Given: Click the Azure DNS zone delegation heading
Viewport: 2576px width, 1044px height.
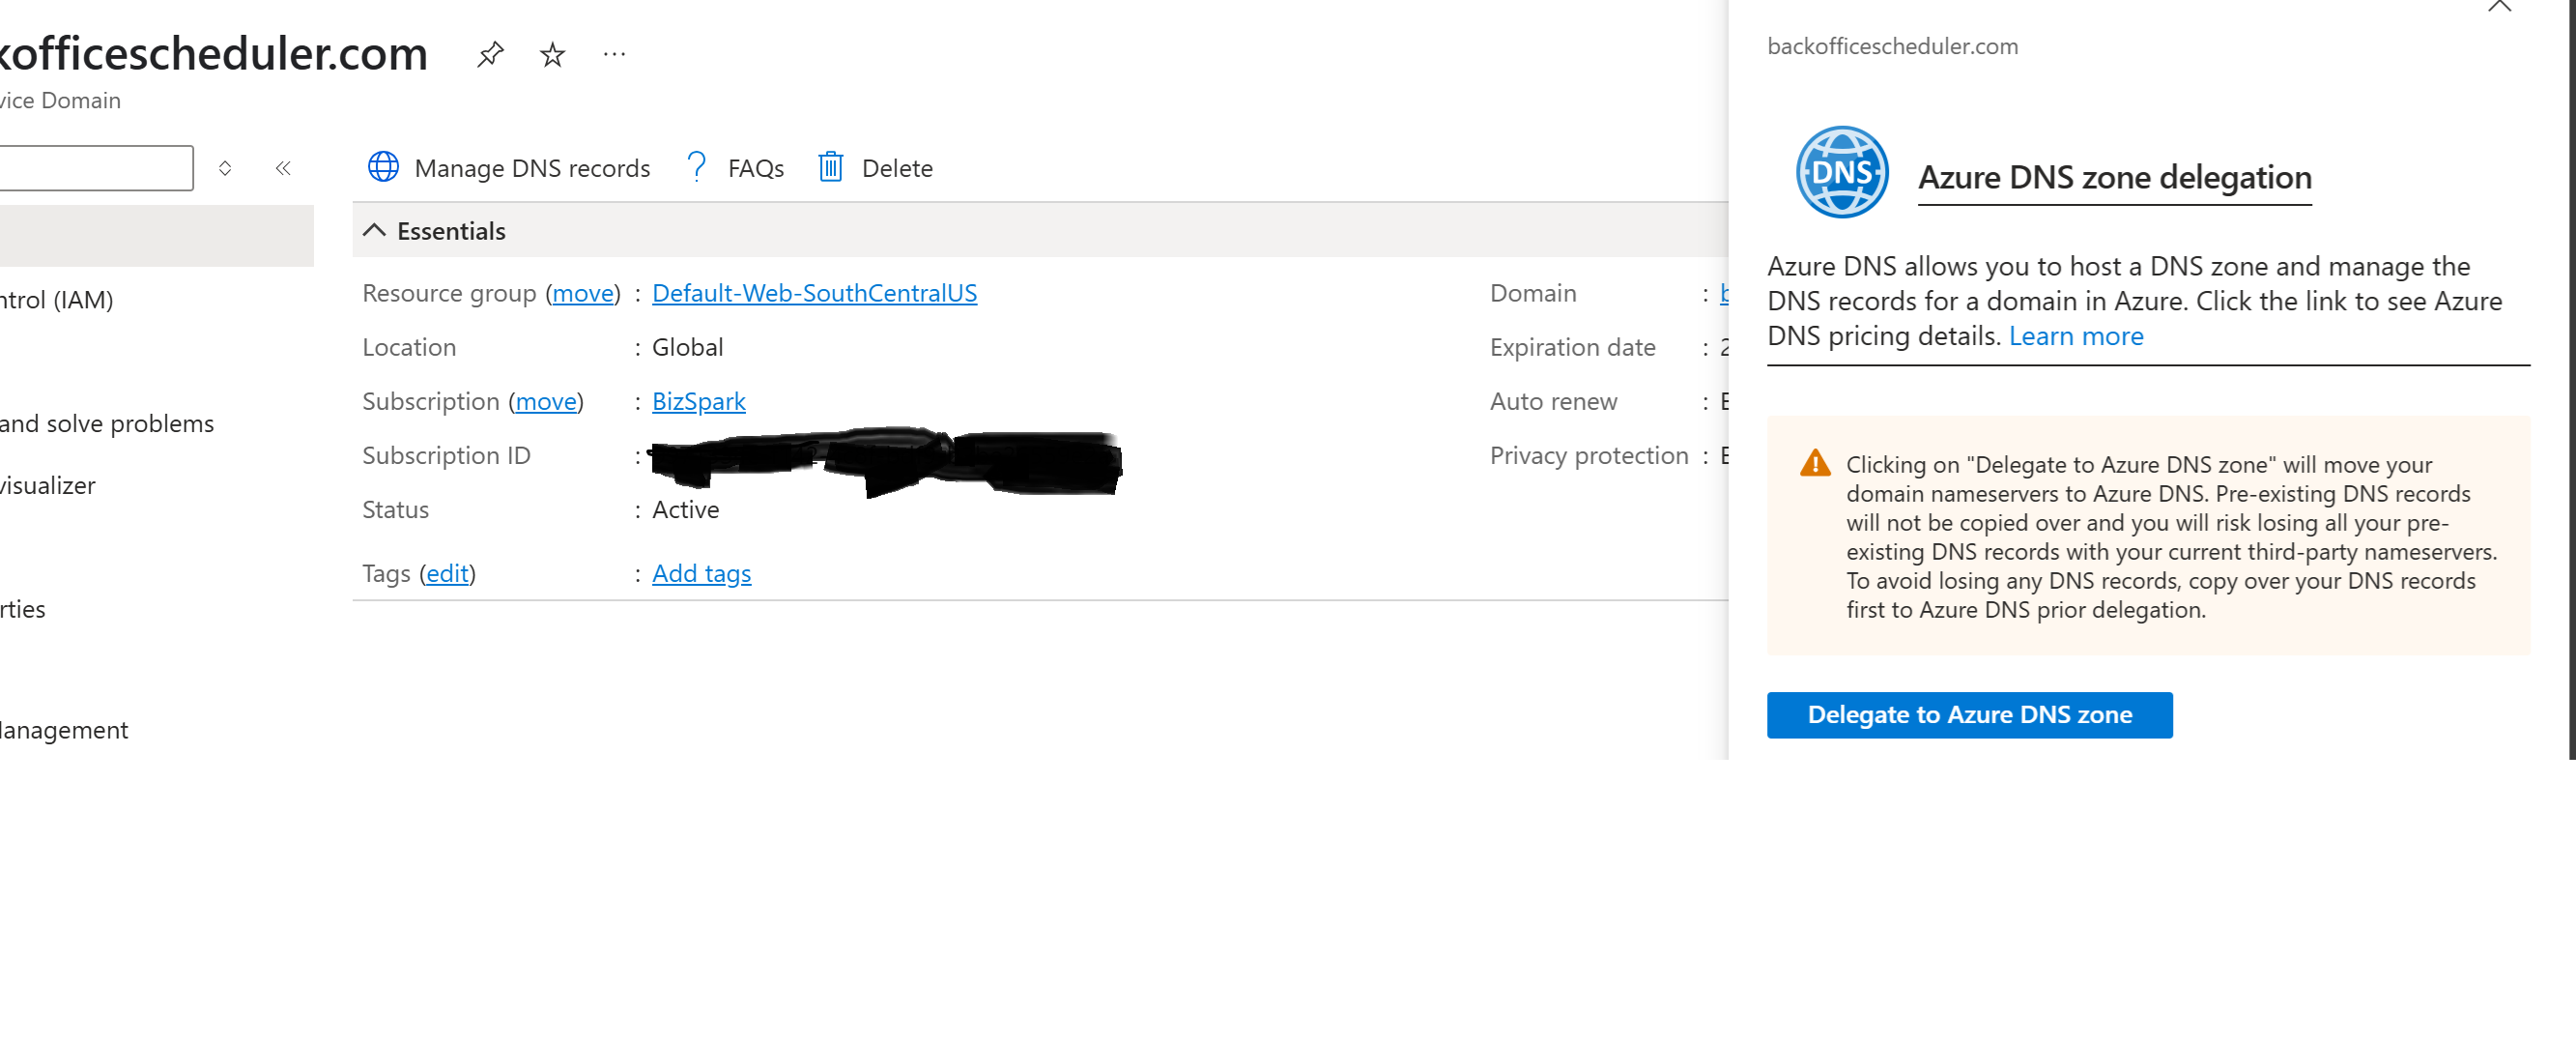Looking at the screenshot, I should tap(2114, 177).
